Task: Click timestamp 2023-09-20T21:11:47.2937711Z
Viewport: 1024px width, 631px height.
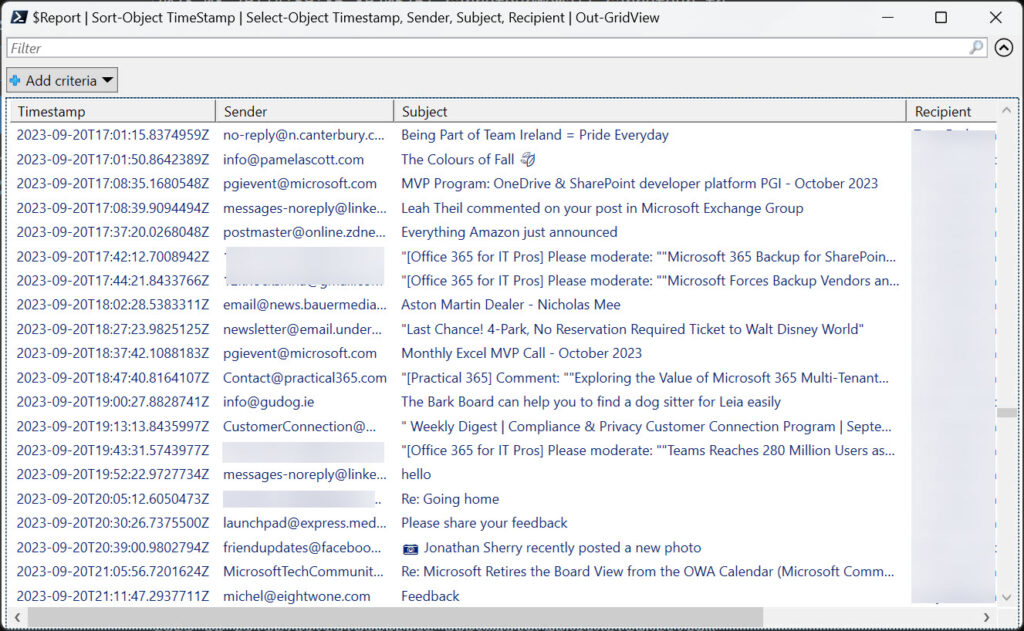Action: pyautogui.click(x=113, y=596)
